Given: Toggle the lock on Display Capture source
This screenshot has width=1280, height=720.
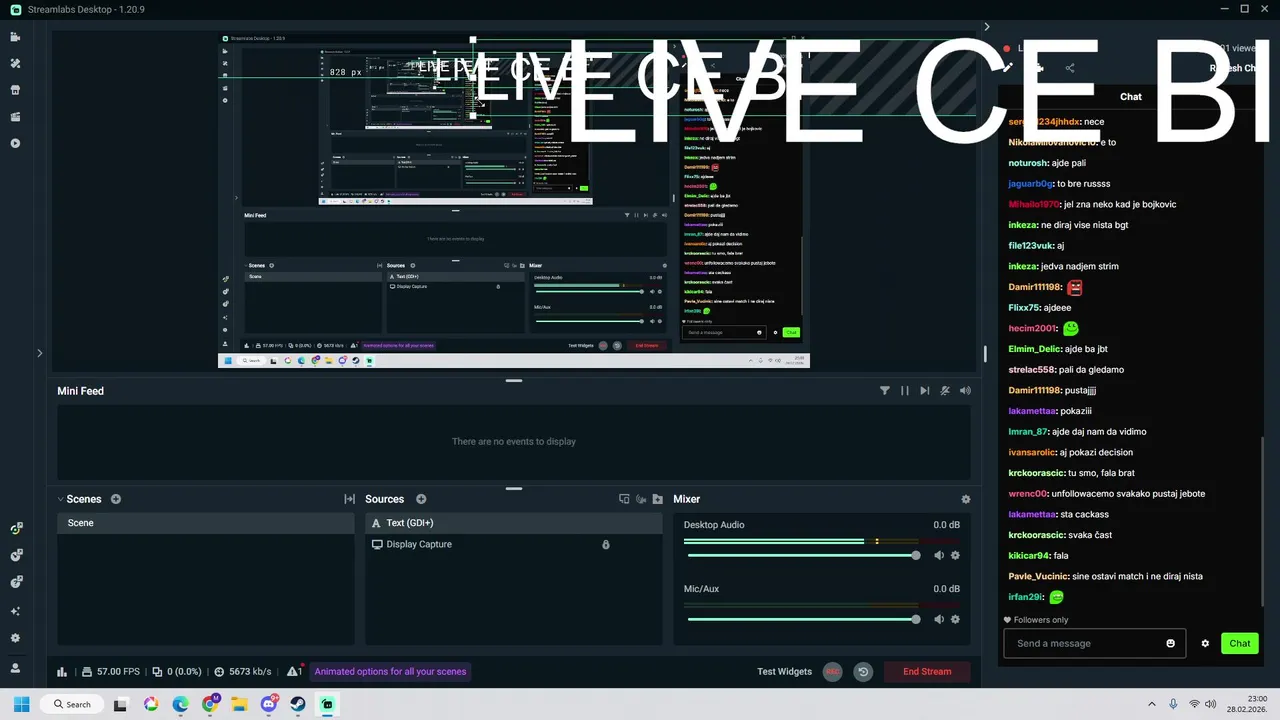Looking at the screenshot, I should point(606,544).
